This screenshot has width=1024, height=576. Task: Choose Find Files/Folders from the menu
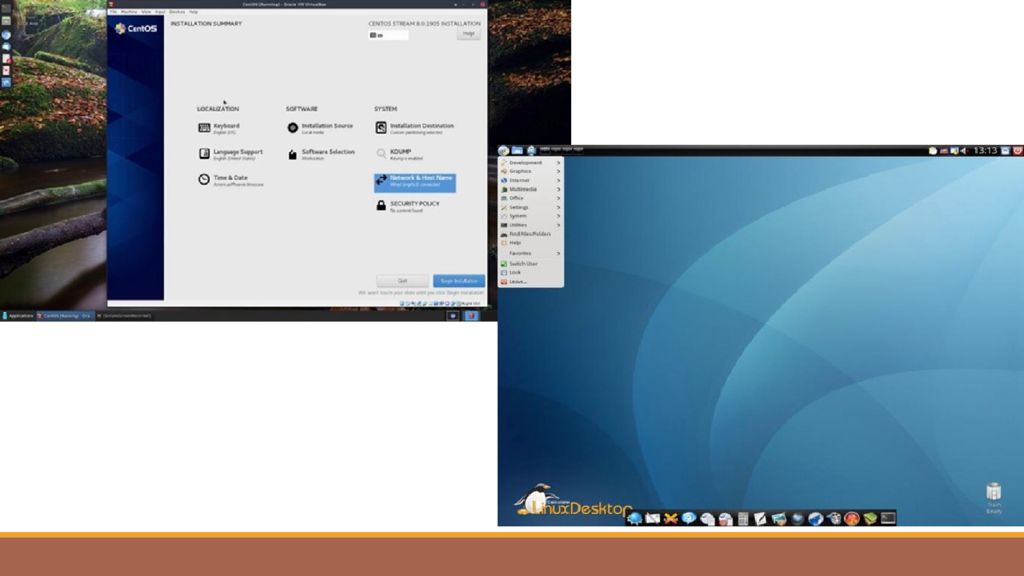[x=530, y=234]
